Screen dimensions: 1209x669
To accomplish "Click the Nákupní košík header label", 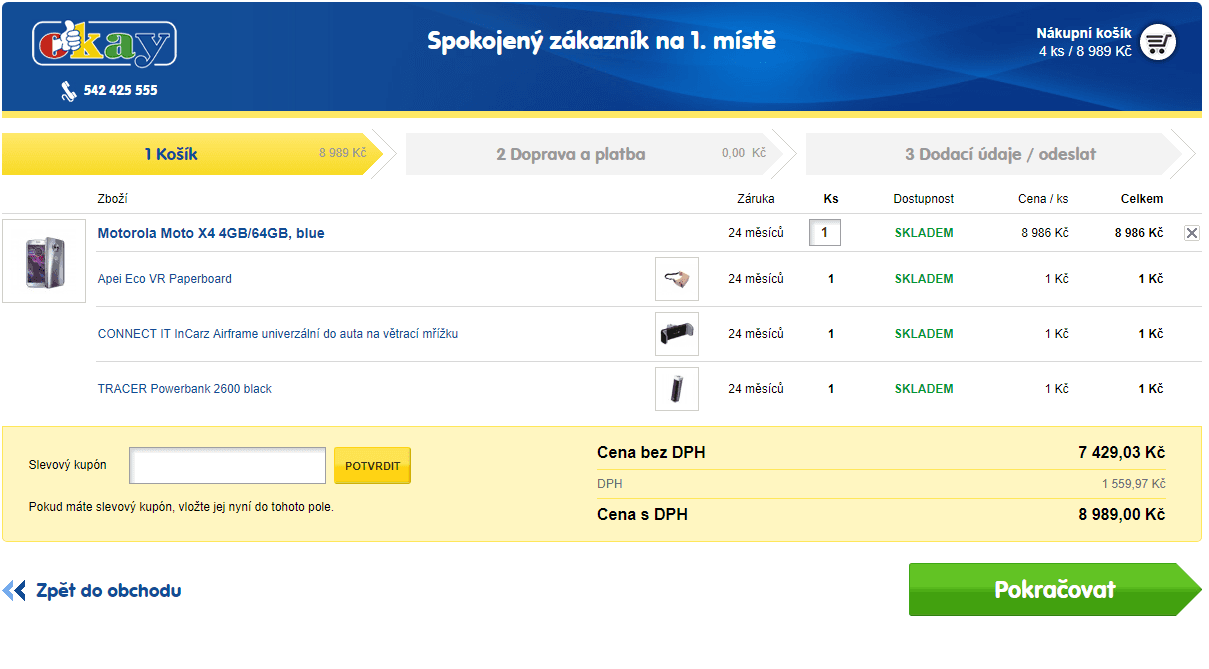I will (1084, 33).
